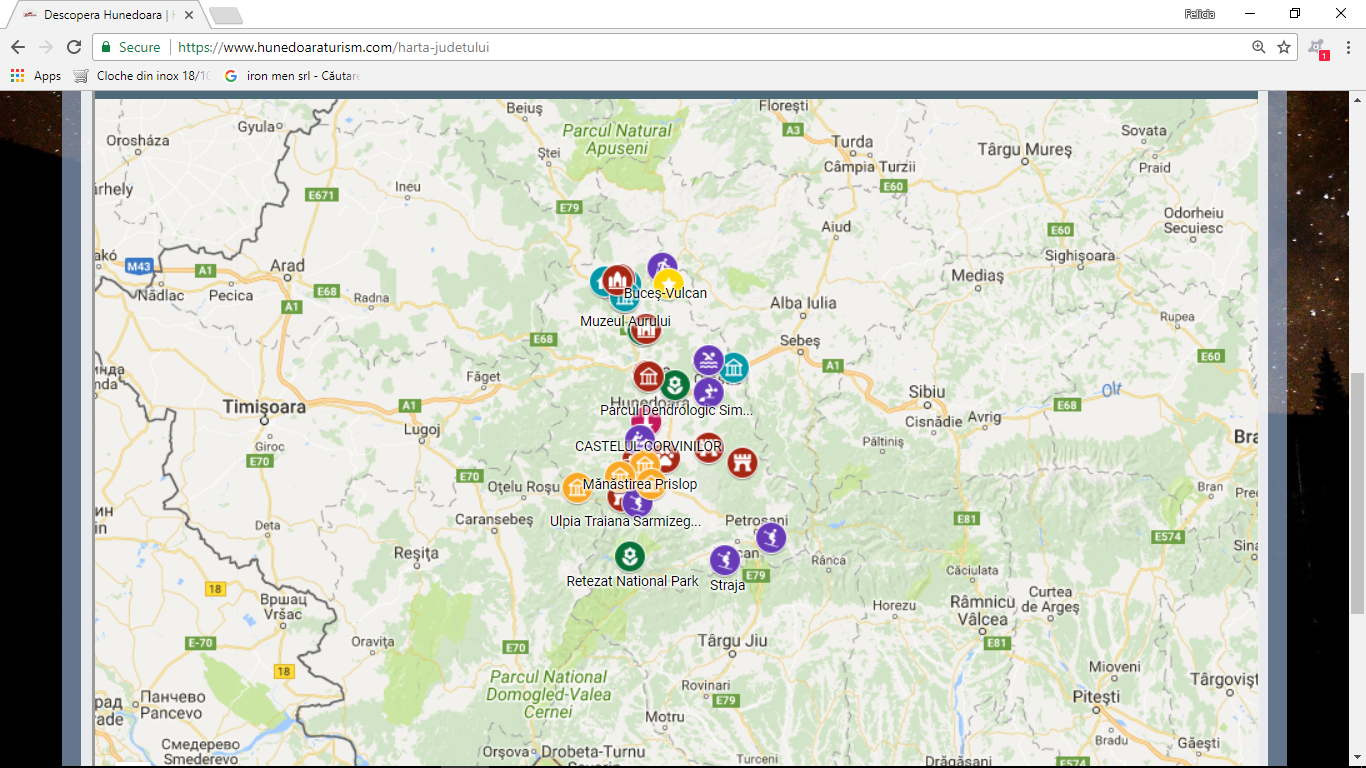Click the yellow star marker near Buceș-Vulcan
The height and width of the screenshot is (768, 1366).
tap(668, 283)
